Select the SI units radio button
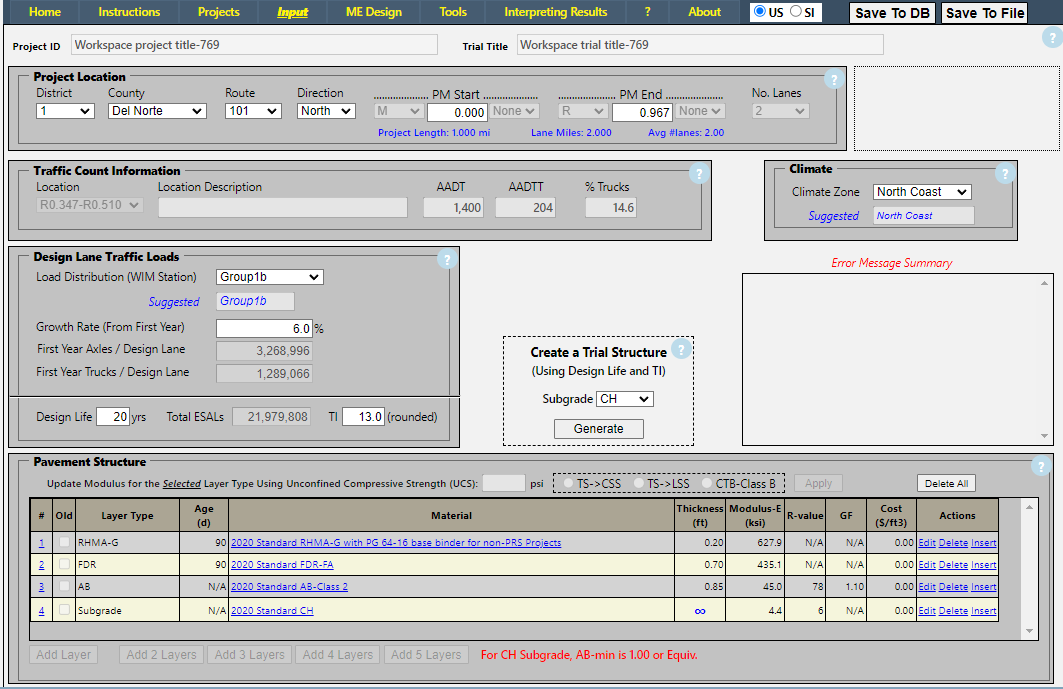The height and width of the screenshot is (689, 1063). coord(796,12)
